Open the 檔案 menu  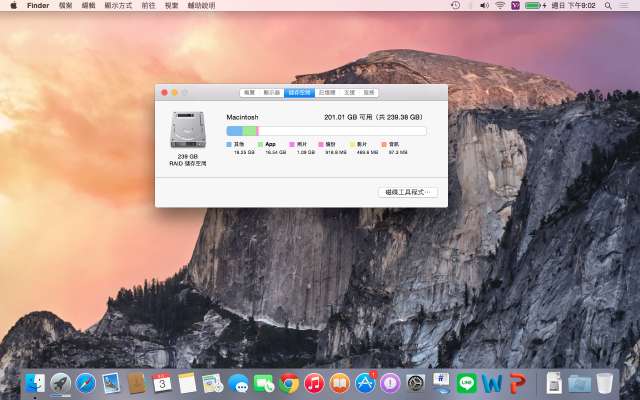(x=65, y=5)
